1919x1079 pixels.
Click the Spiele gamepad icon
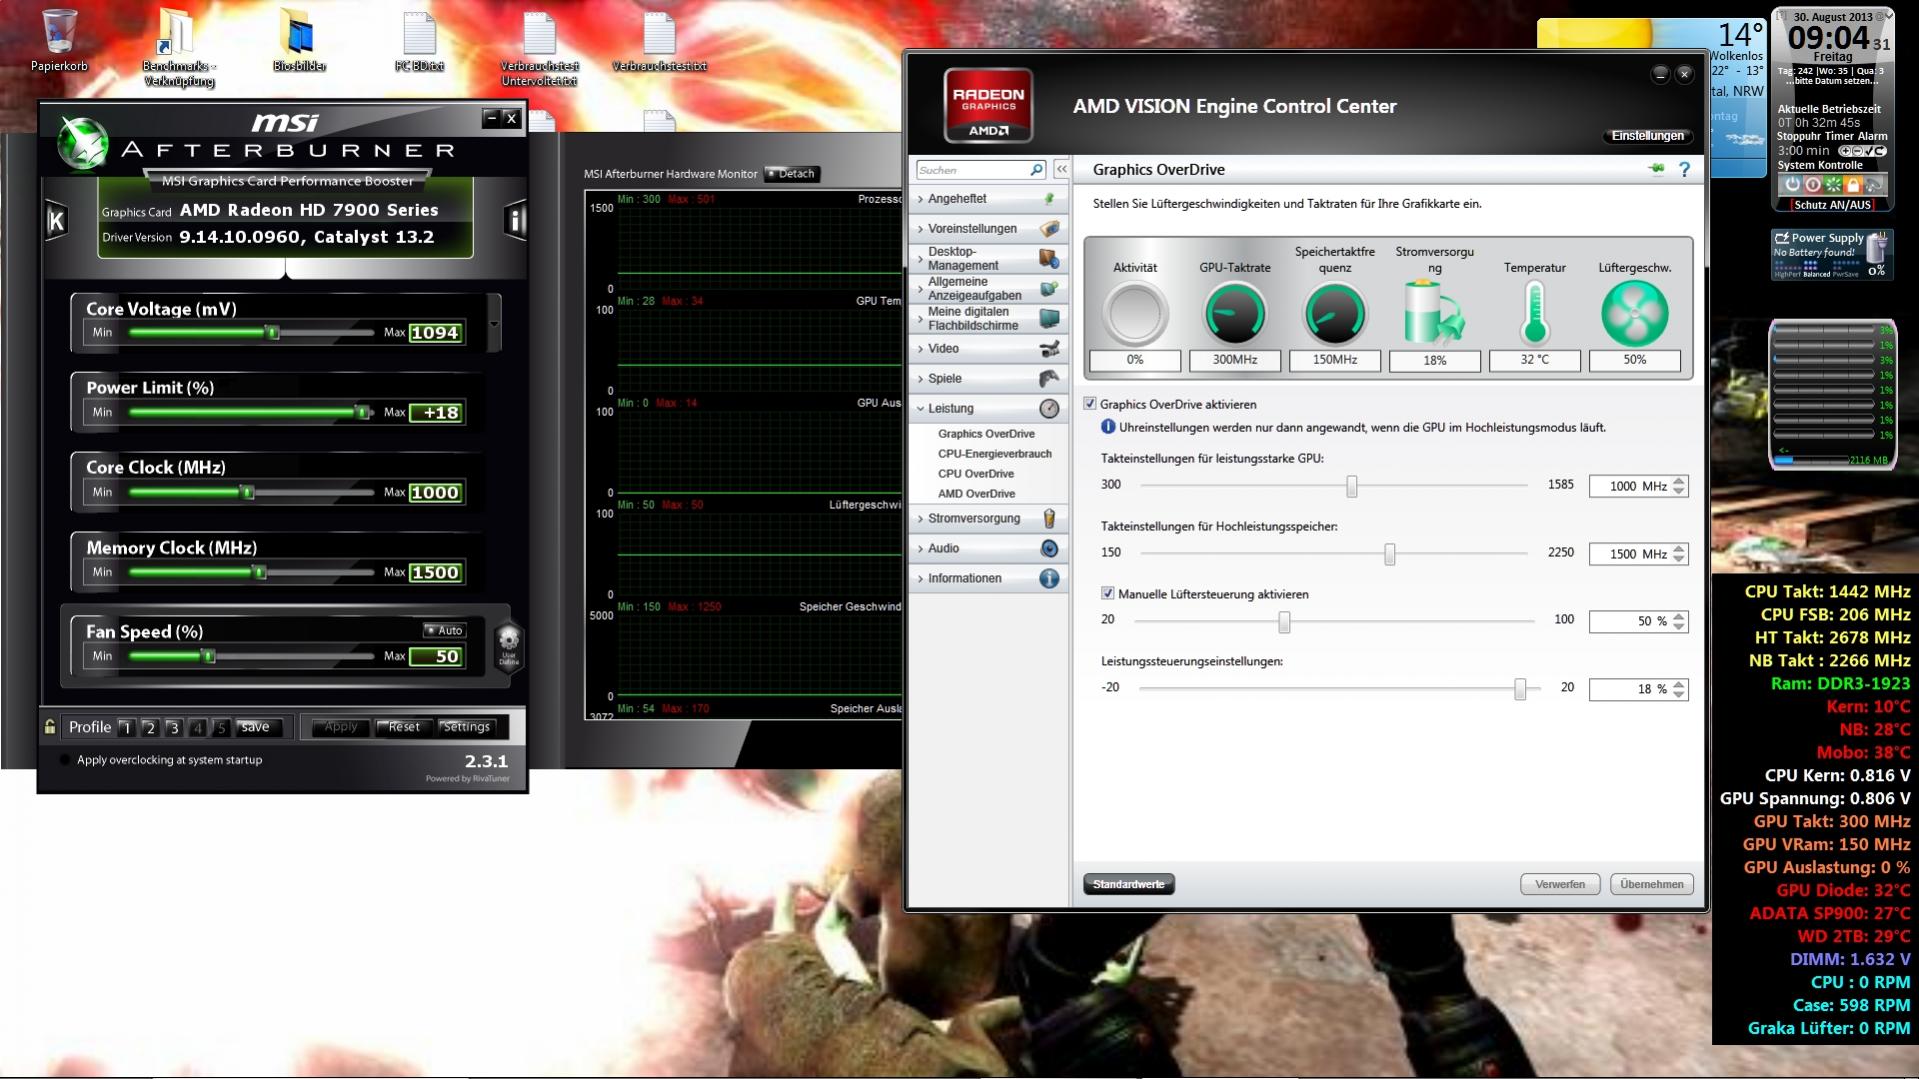click(x=1049, y=379)
